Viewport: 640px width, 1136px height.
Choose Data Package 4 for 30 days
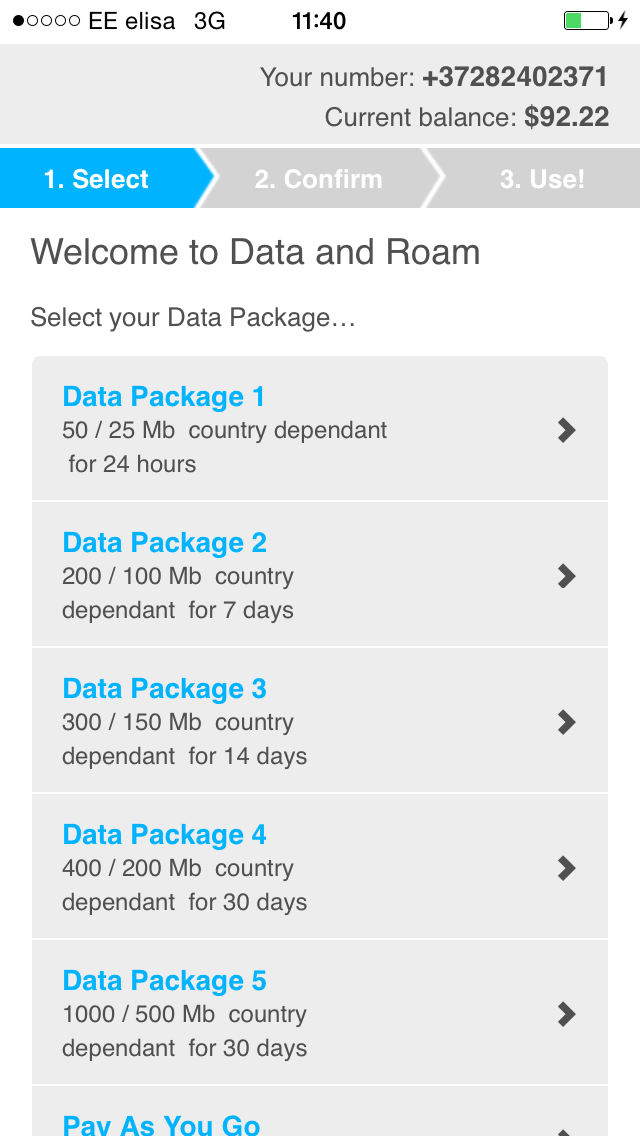tap(320, 866)
